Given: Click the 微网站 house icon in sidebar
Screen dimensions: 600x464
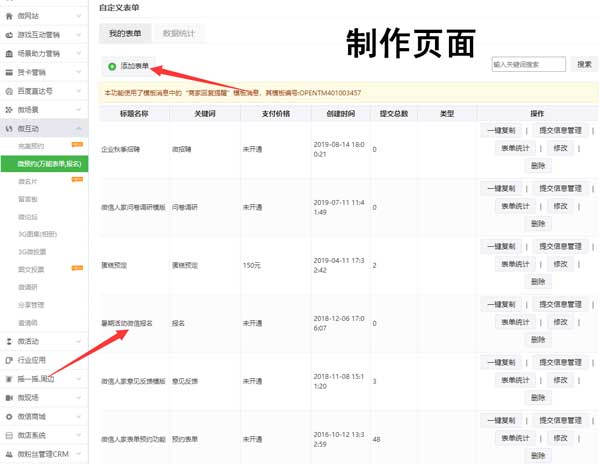Looking at the screenshot, I should coord(9,16).
